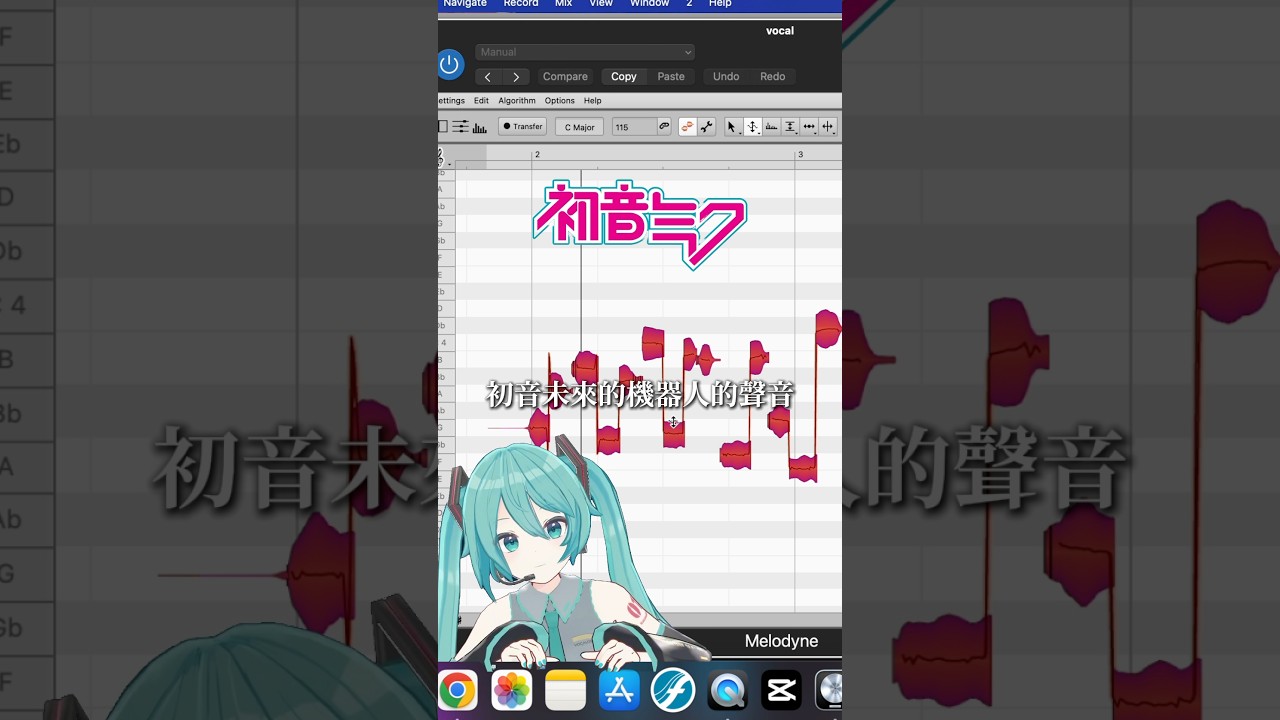Toggle the orange blob note display button

(687, 127)
